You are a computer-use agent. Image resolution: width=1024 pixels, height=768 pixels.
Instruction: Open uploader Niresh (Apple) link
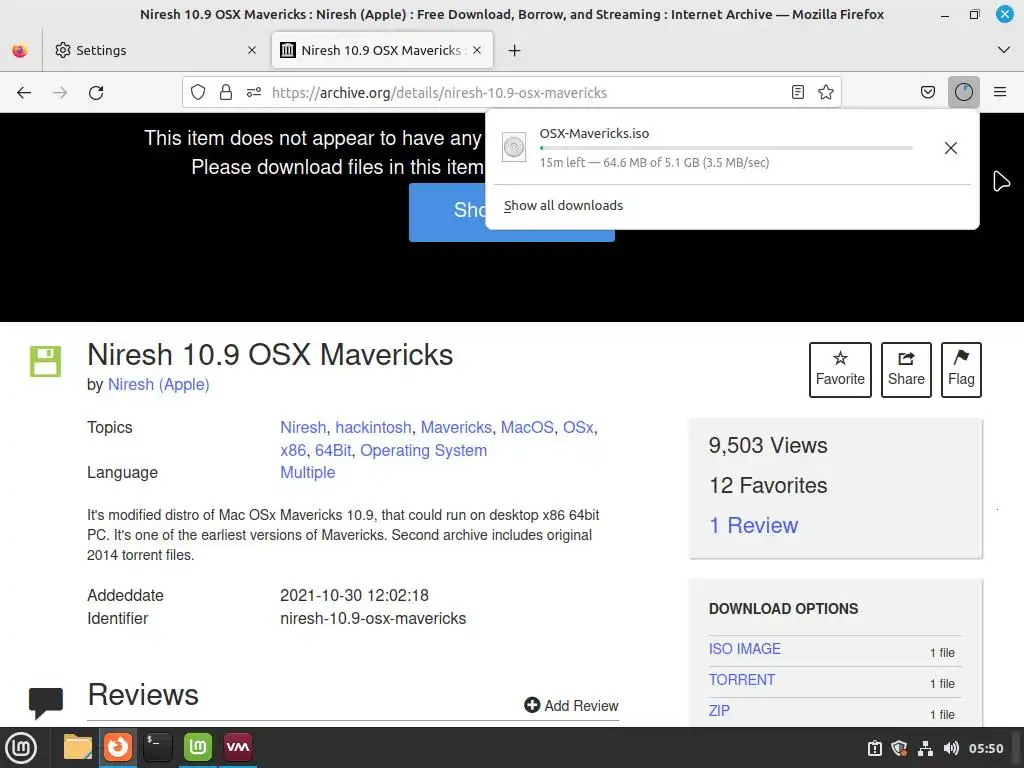pos(158,385)
